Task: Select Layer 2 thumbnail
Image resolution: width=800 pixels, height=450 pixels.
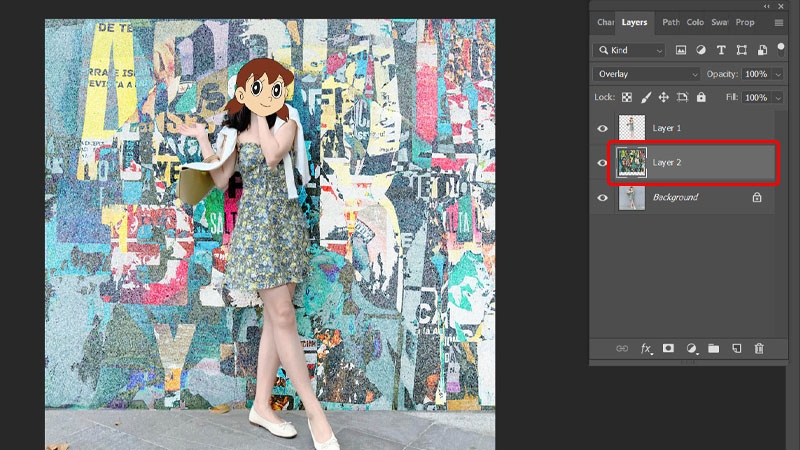Action: point(632,162)
